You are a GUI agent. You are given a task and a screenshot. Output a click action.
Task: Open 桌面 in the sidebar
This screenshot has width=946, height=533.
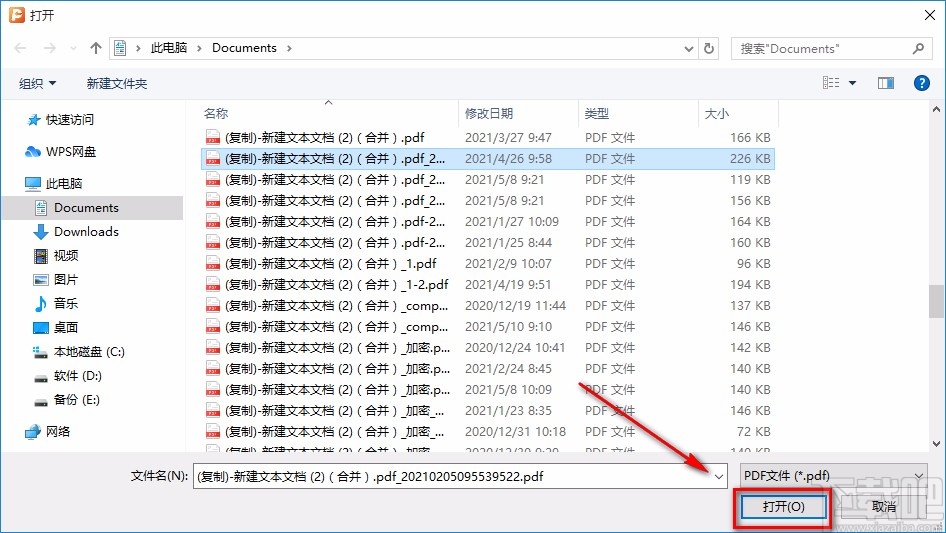[56, 328]
